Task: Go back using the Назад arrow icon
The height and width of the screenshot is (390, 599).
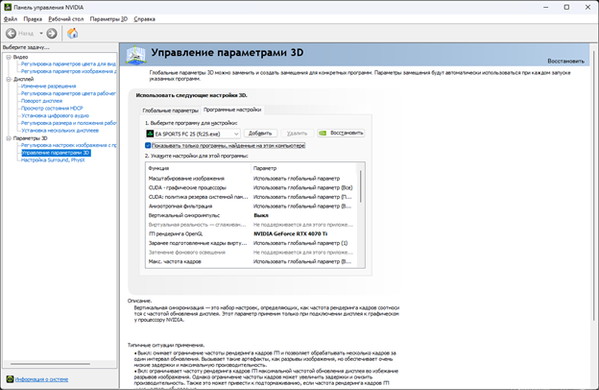Action: [11, 34]
